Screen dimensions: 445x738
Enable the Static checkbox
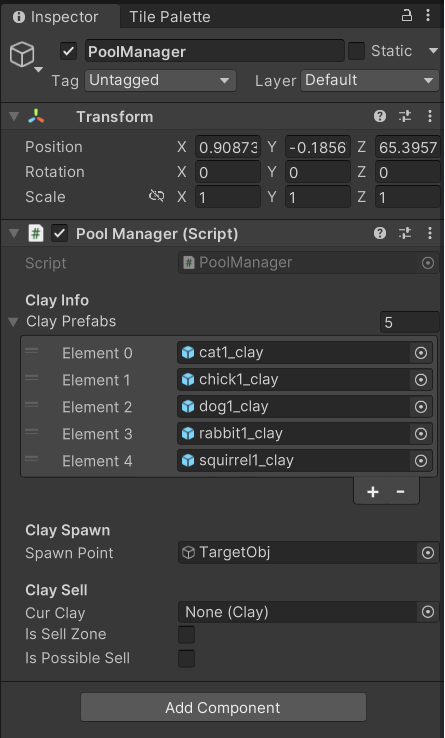[356, 51]
